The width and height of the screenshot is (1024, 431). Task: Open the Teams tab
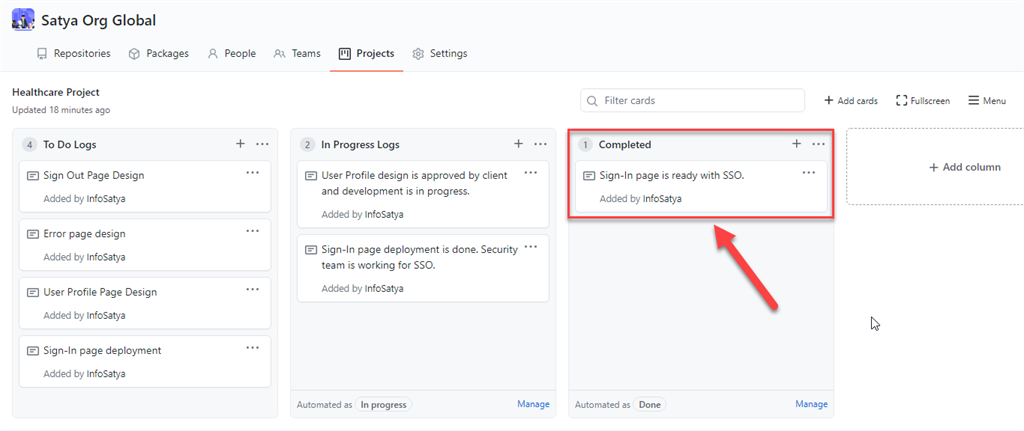coord(297,53)
